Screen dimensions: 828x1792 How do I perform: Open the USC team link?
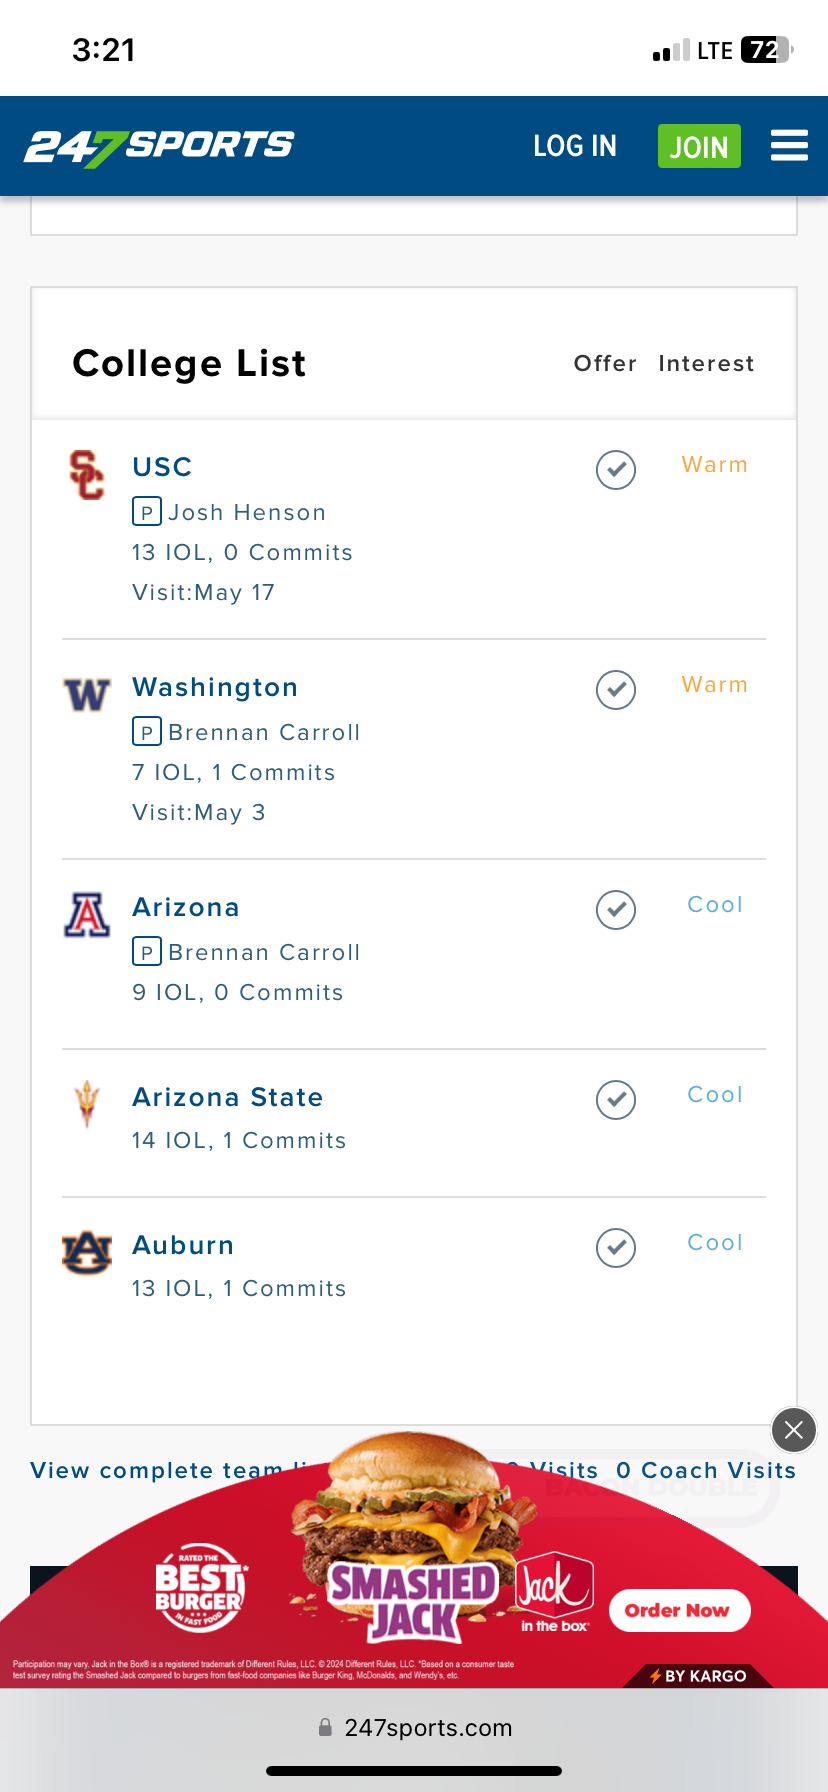click(162, 467)
